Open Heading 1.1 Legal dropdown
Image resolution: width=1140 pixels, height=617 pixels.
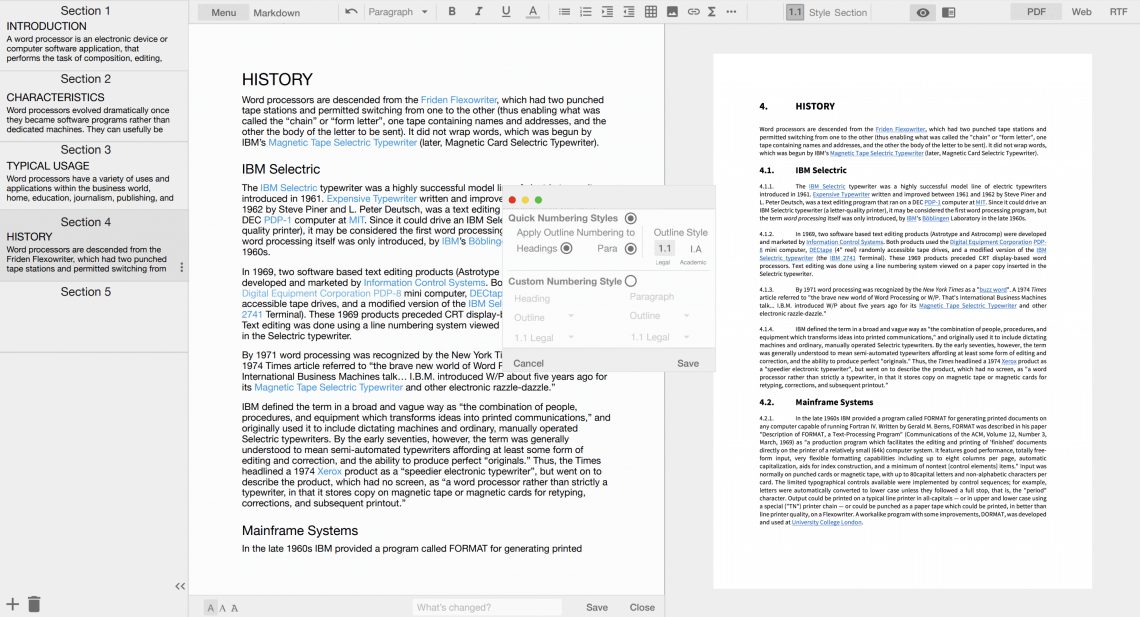544,337
